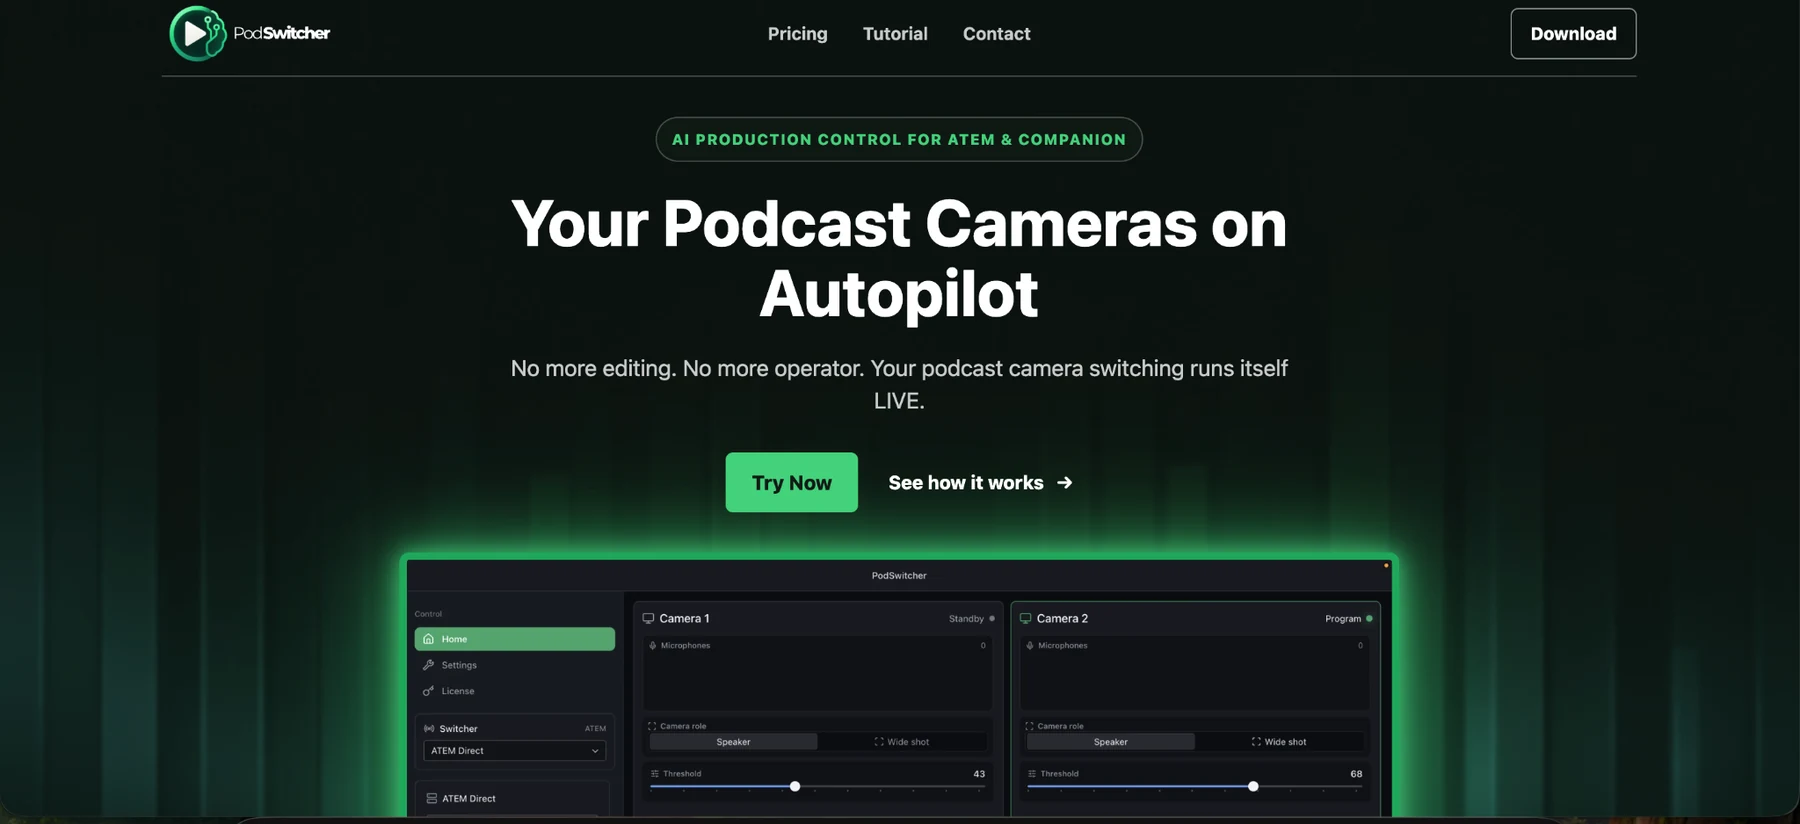Open License in the app sidebar
The image size is (1800, 824).
pyautogui.click(x=514, y=691)
